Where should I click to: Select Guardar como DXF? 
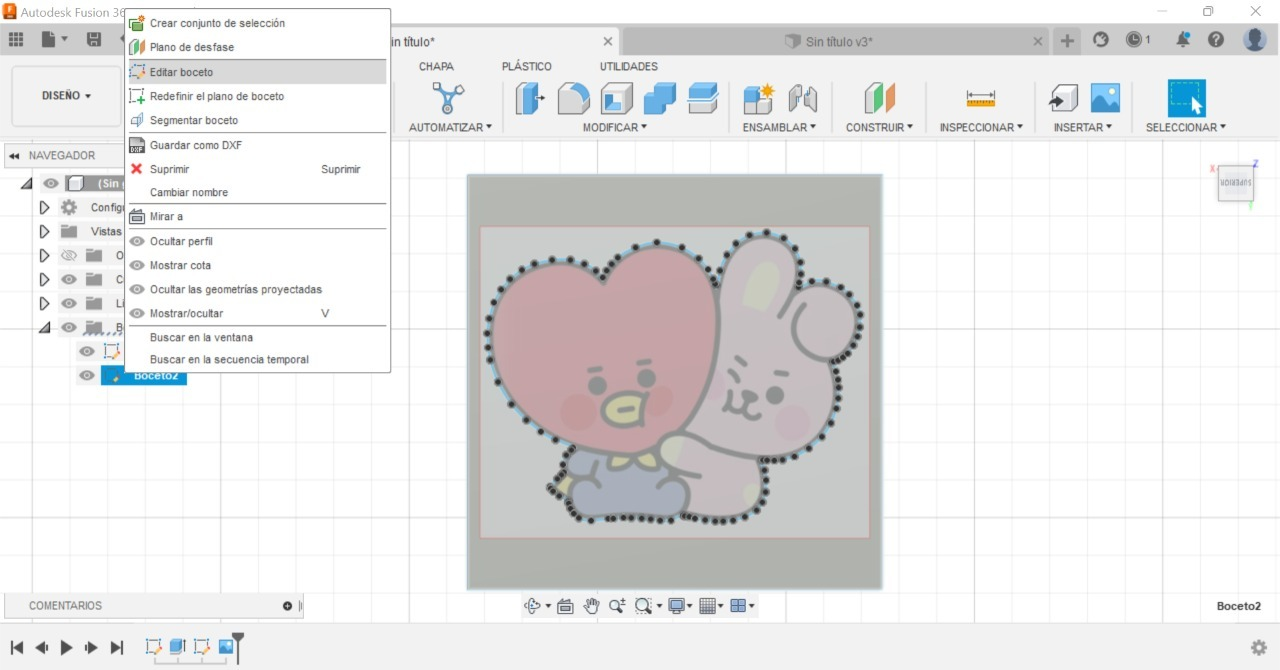(256, 145)
